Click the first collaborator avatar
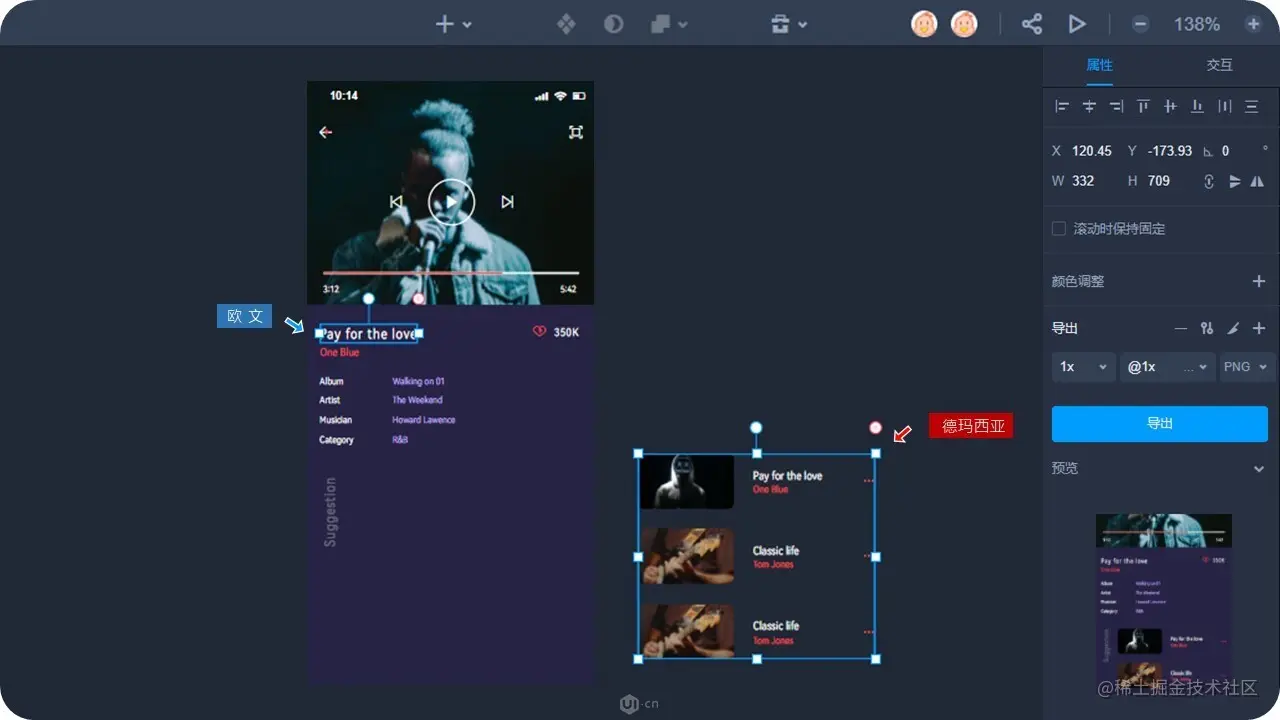Screen dimensions: 1280x720 (924, 24)
